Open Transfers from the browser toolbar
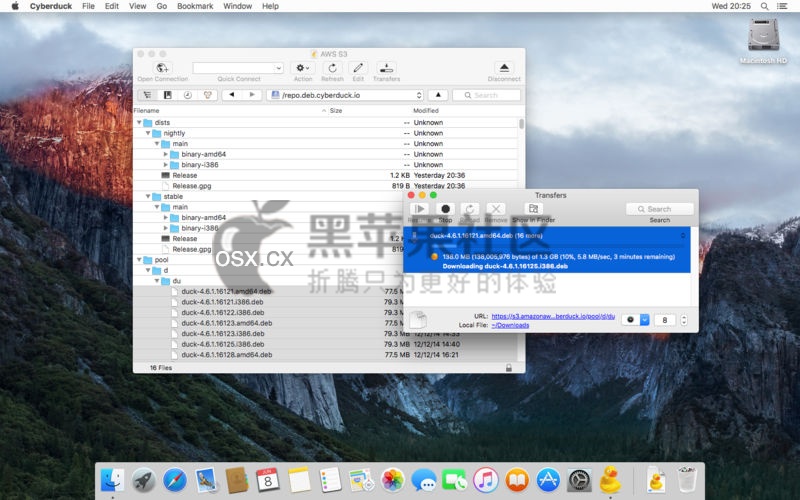The width and height of the screenshot is (800, 500). [386, 68]
